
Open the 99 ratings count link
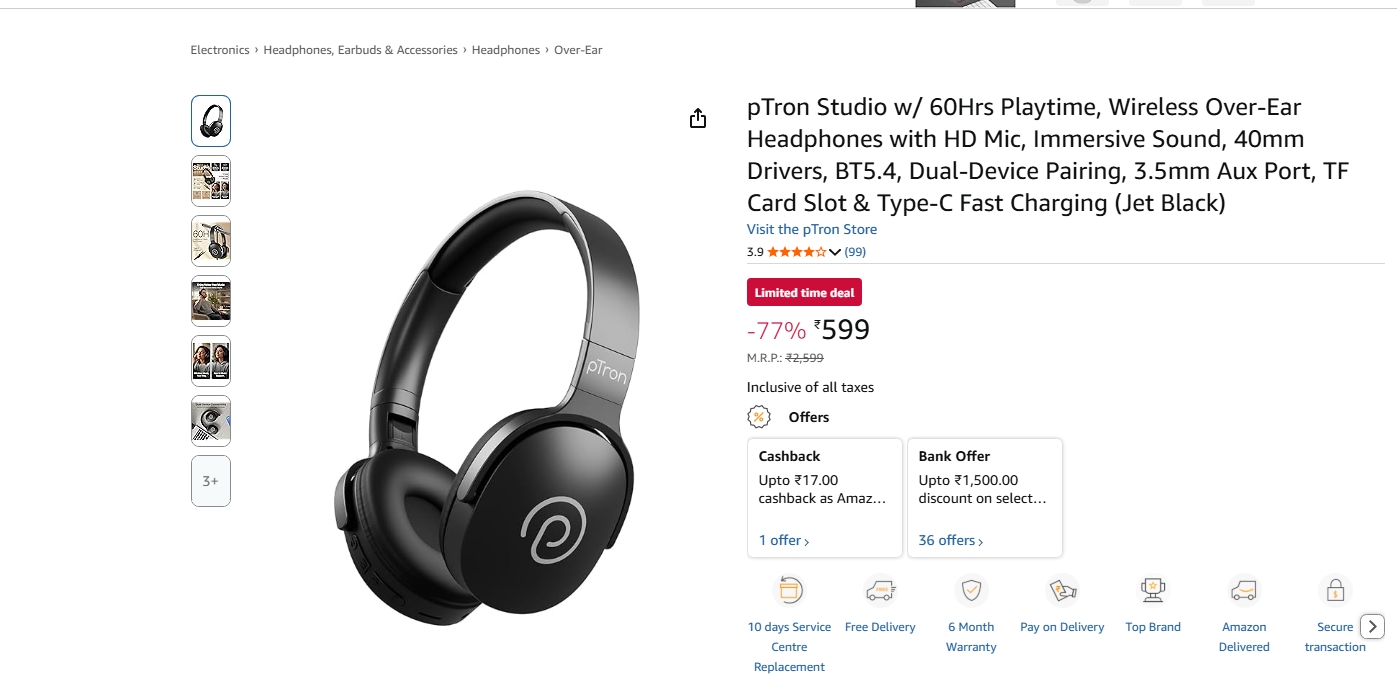[x=855, y=252]
